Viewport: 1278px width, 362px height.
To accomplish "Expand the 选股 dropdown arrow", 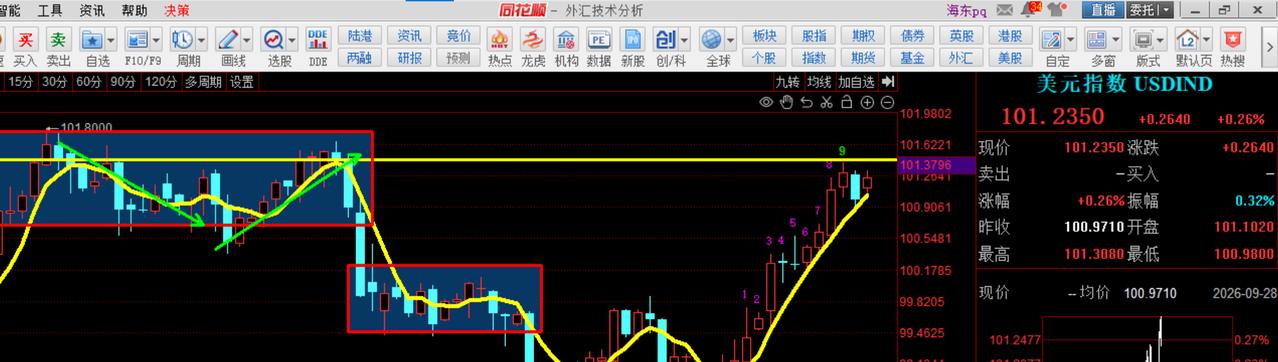I will (x=292, y=40).
